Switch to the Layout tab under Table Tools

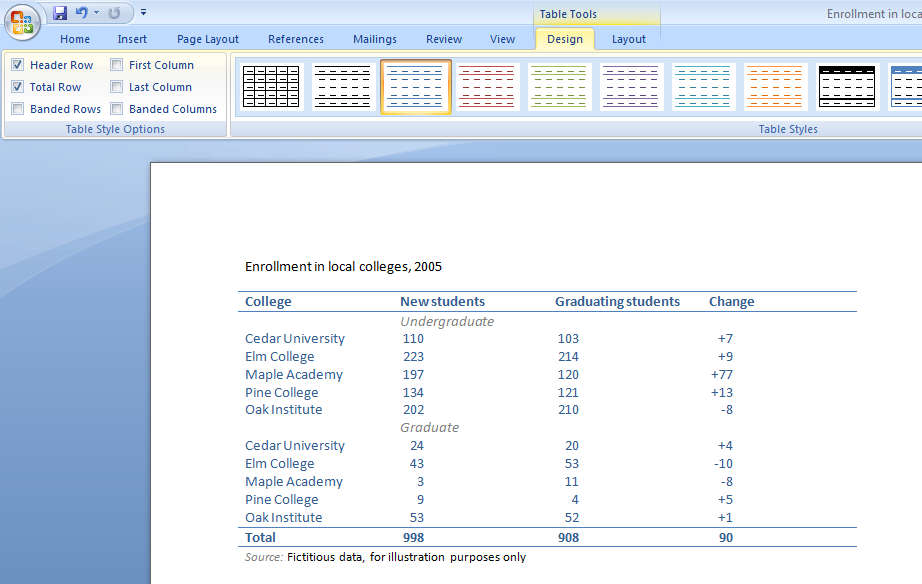tap(628, 39)
